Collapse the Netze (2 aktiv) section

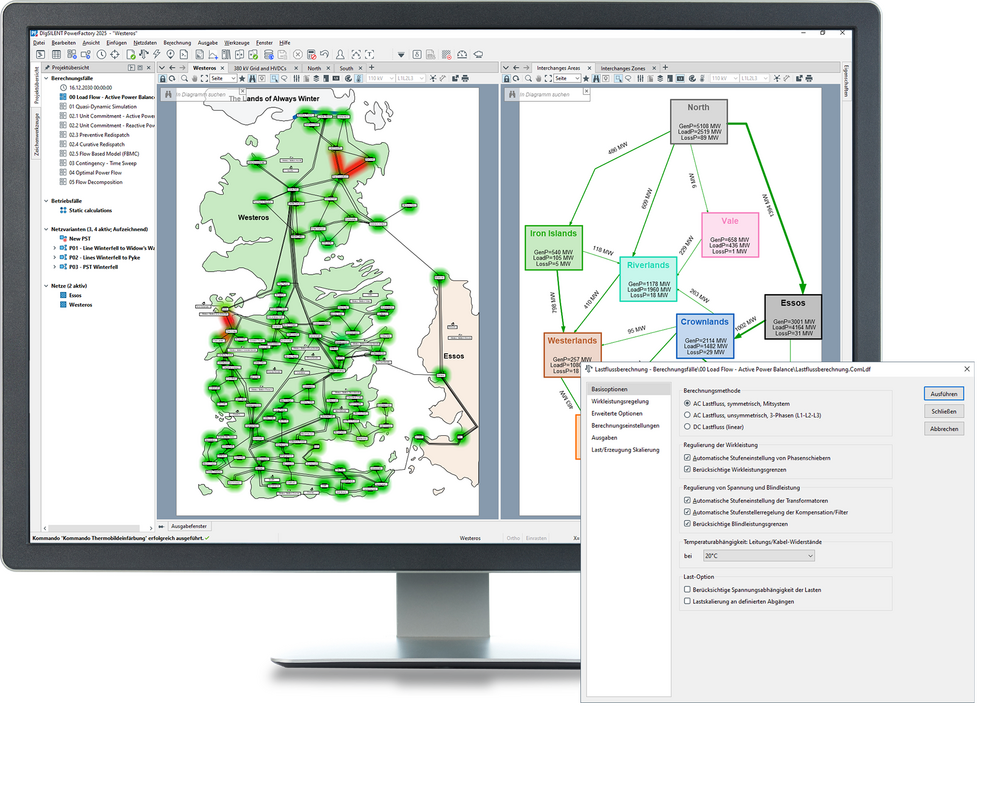click(48, 286)
